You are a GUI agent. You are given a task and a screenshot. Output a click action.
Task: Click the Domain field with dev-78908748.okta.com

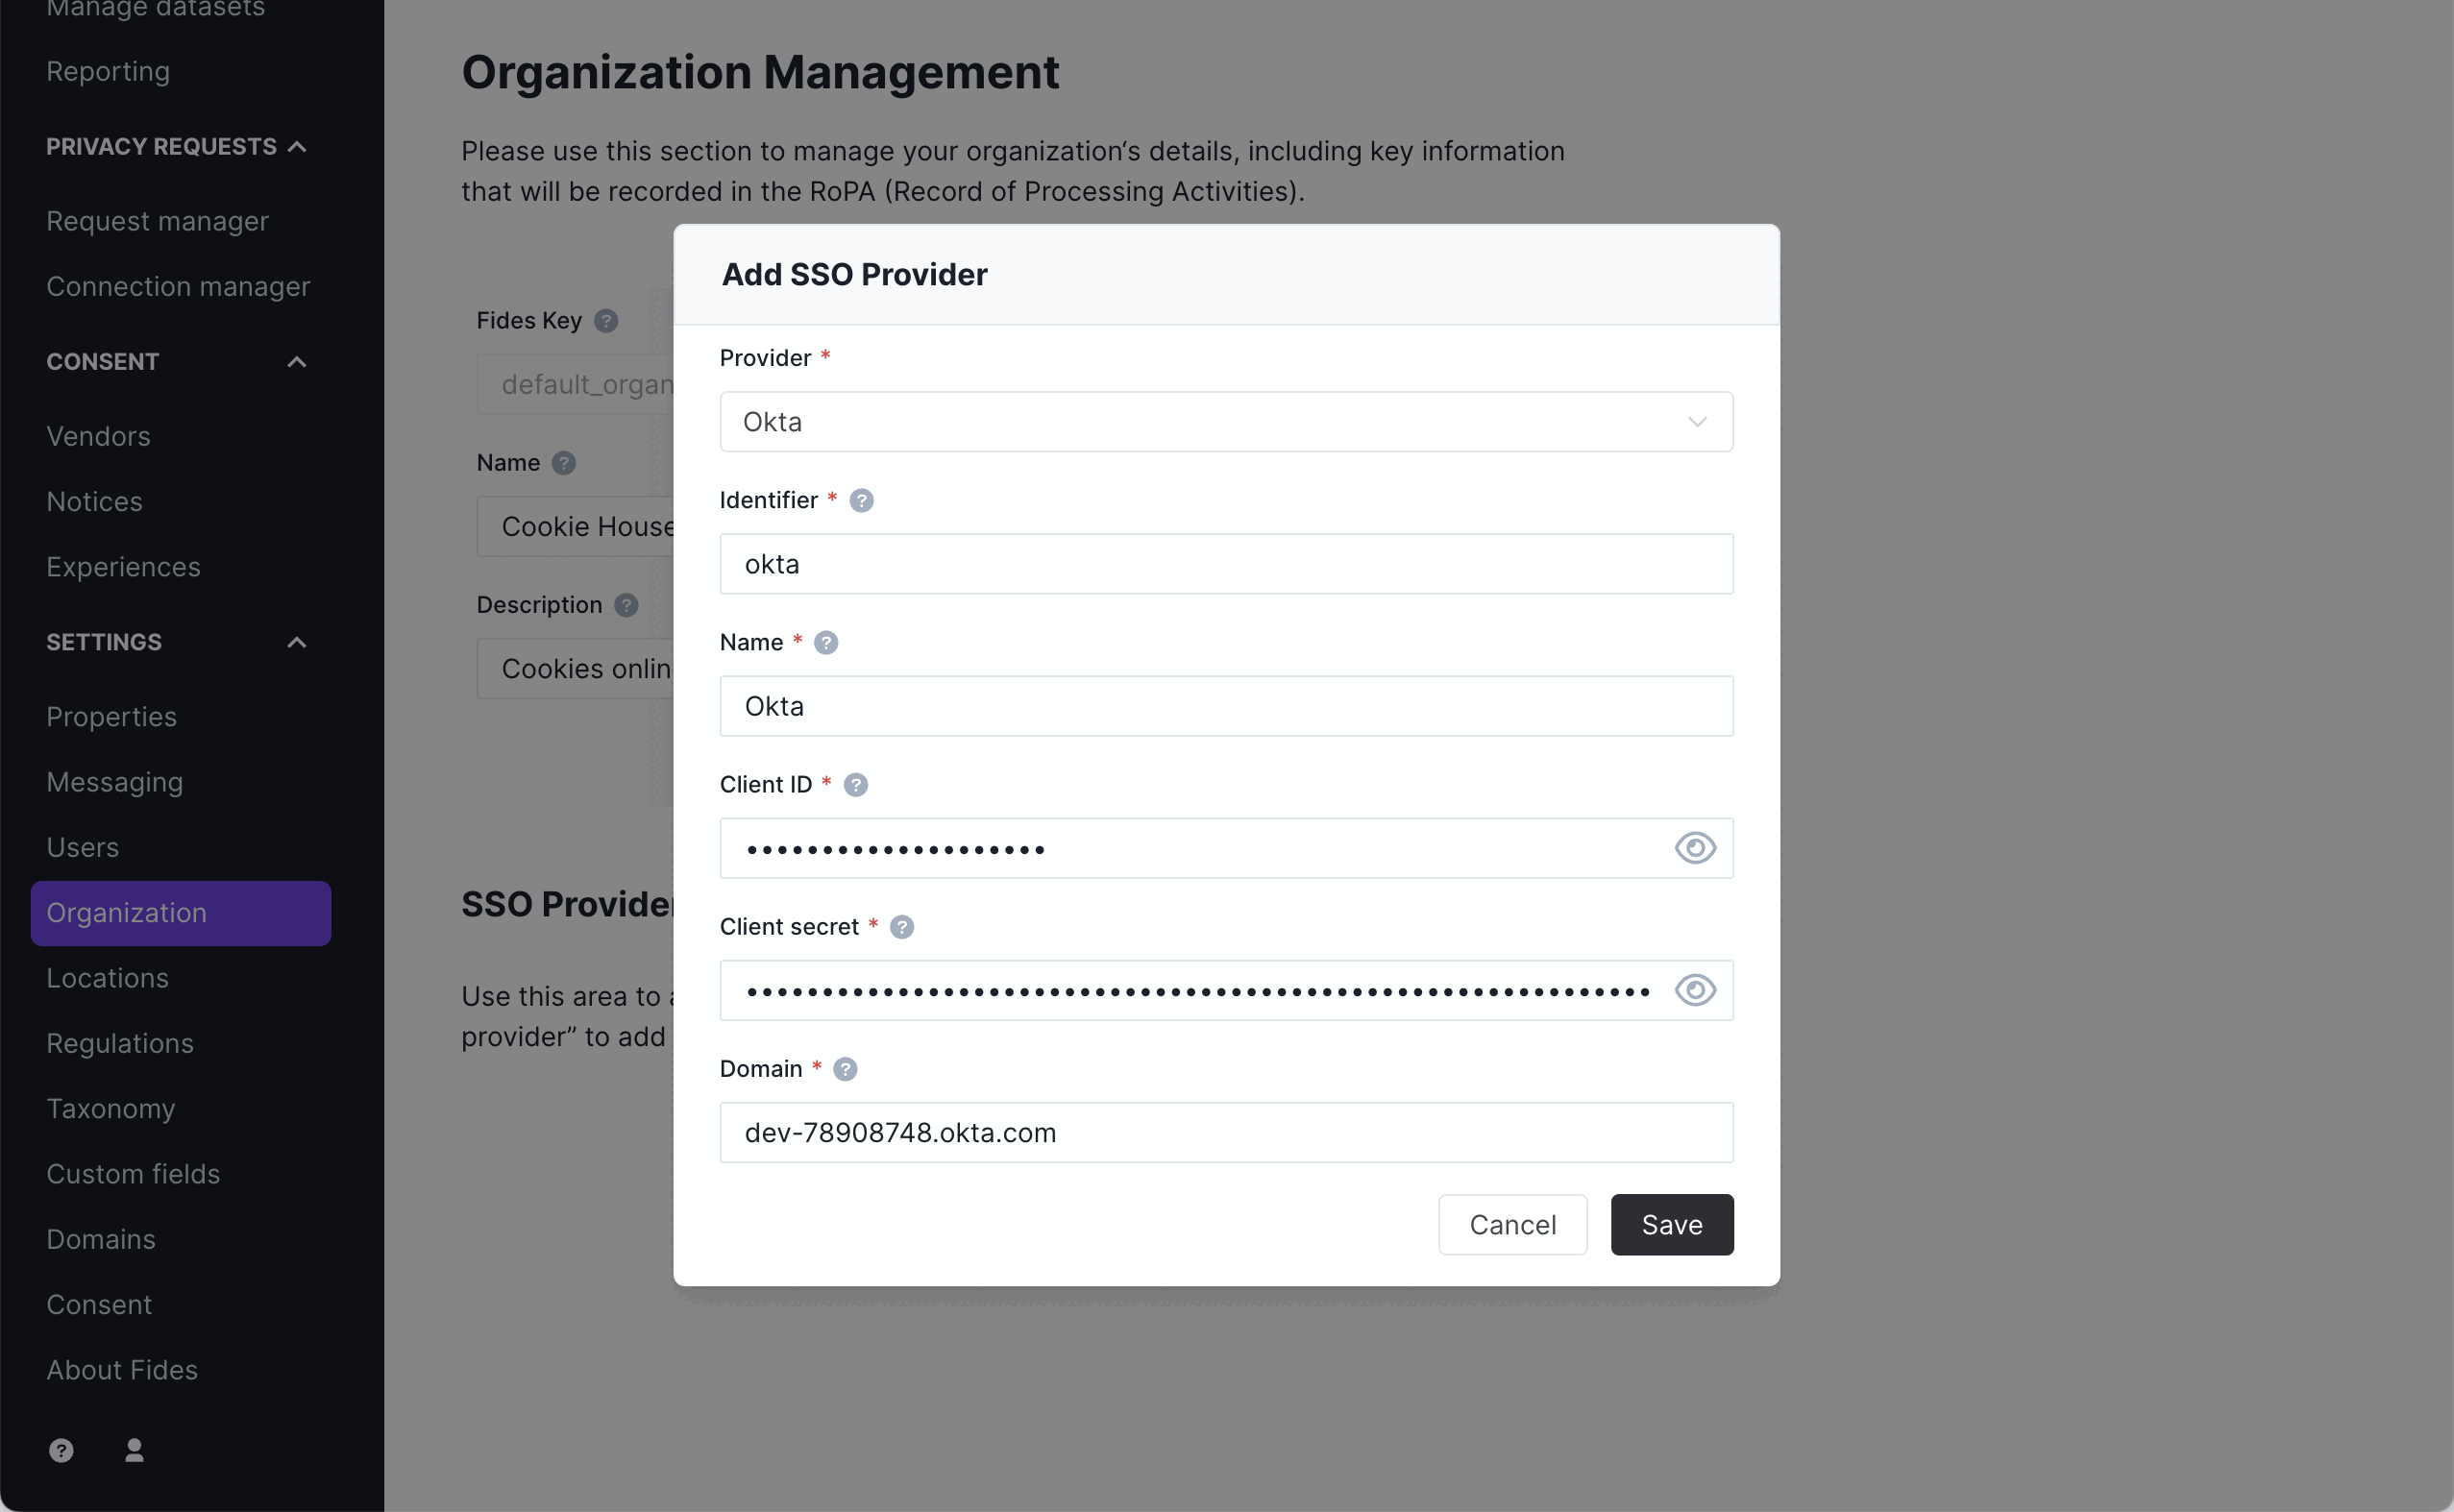(x=1226, y=1133)
